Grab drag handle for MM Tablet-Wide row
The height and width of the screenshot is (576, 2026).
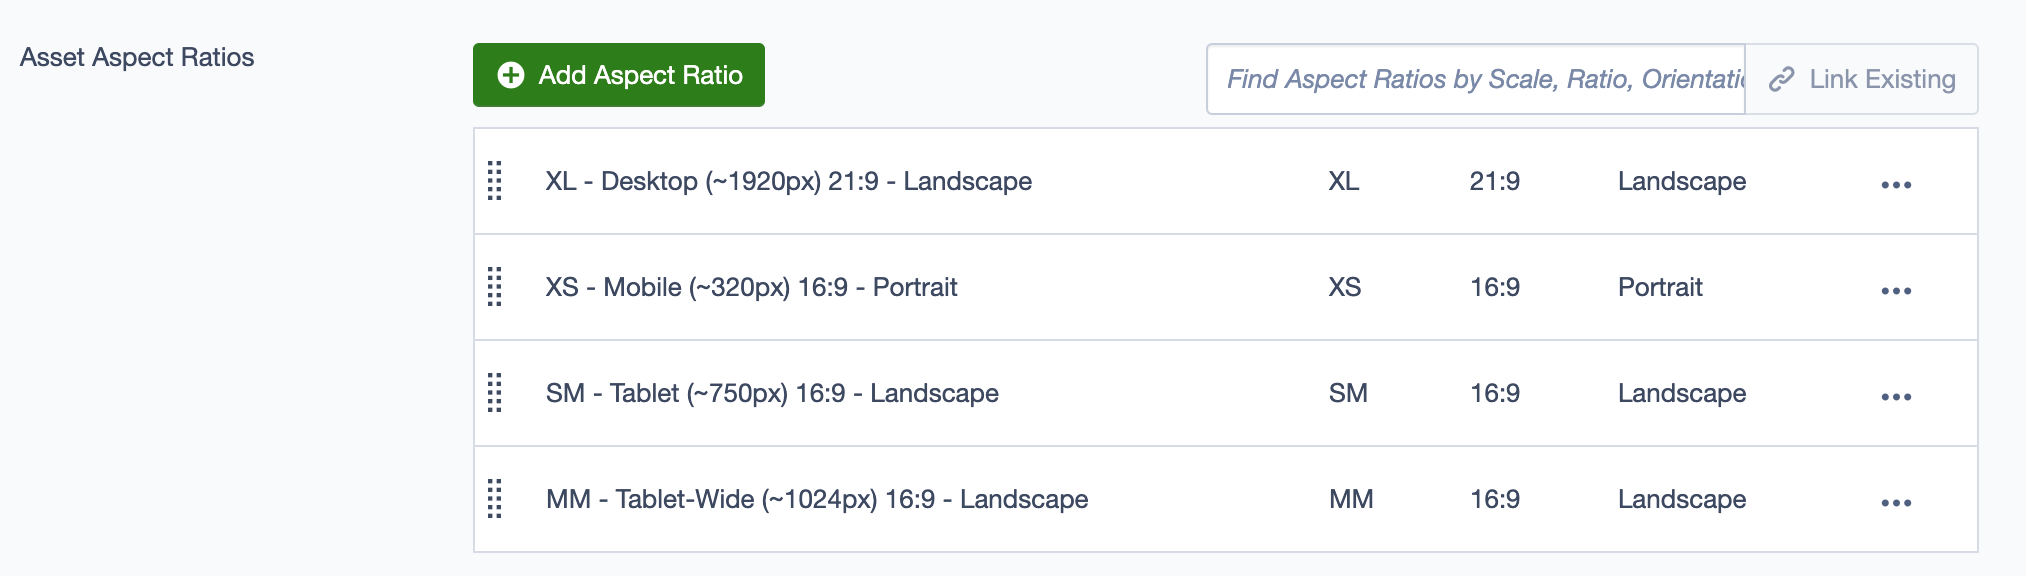pos(494,499)
